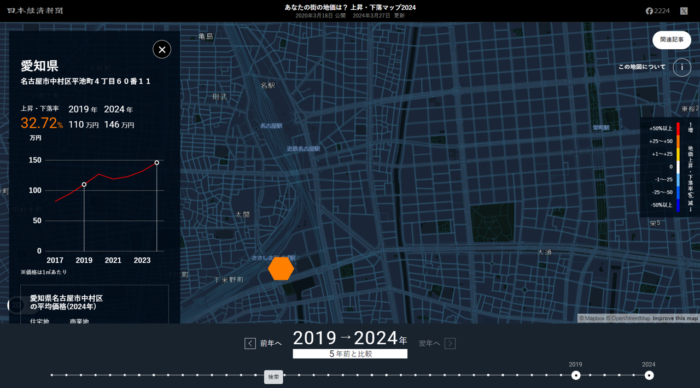Open the 日本経済新聞 logo link

(x=35, y=11)
